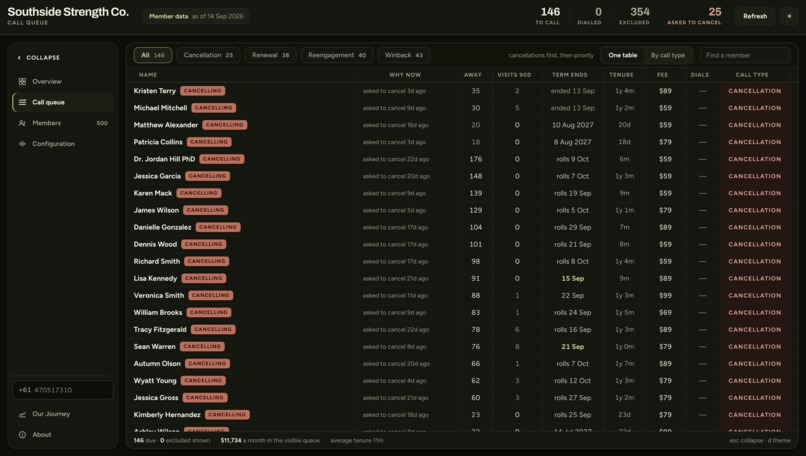Select William Brooks in the list
Image resolution: width=806 pixels, height=456 pixels.
point(158,313)
